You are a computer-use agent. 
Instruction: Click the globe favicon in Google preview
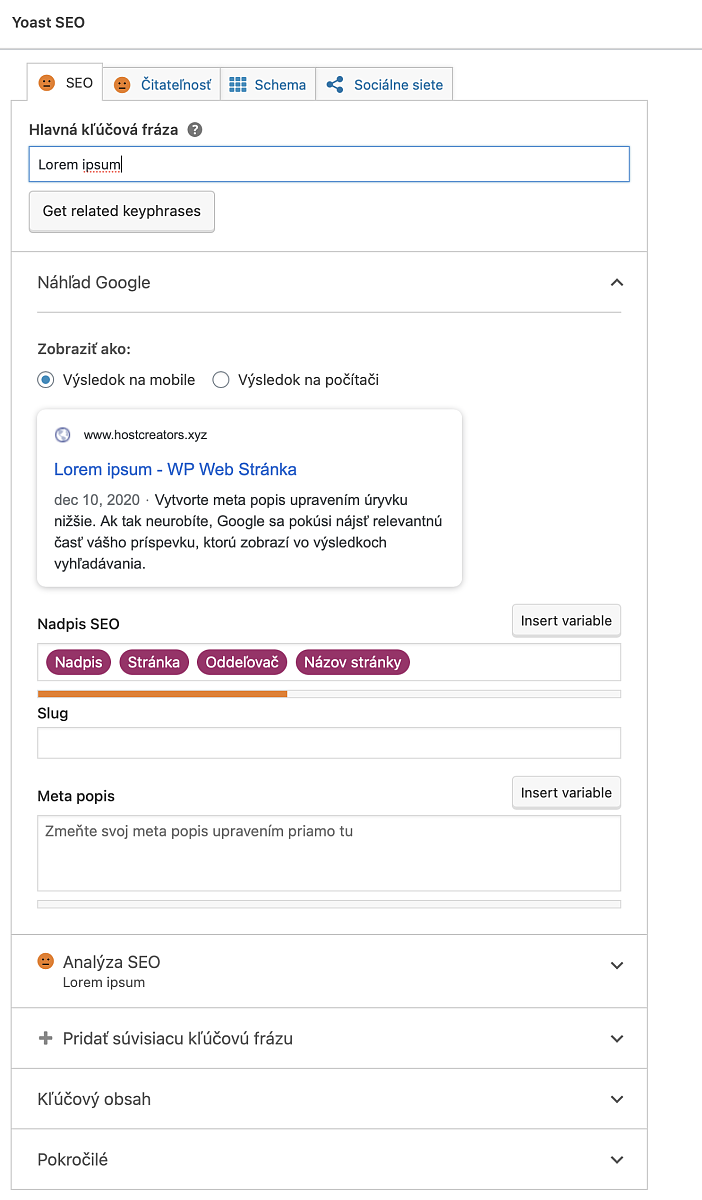(x=63, y=435)
